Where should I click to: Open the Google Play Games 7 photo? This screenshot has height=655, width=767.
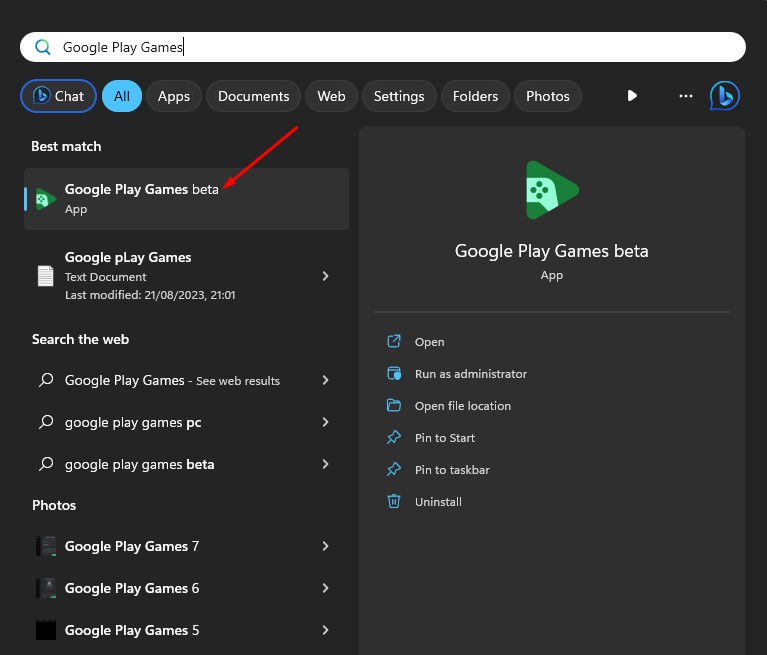[186, 546]
